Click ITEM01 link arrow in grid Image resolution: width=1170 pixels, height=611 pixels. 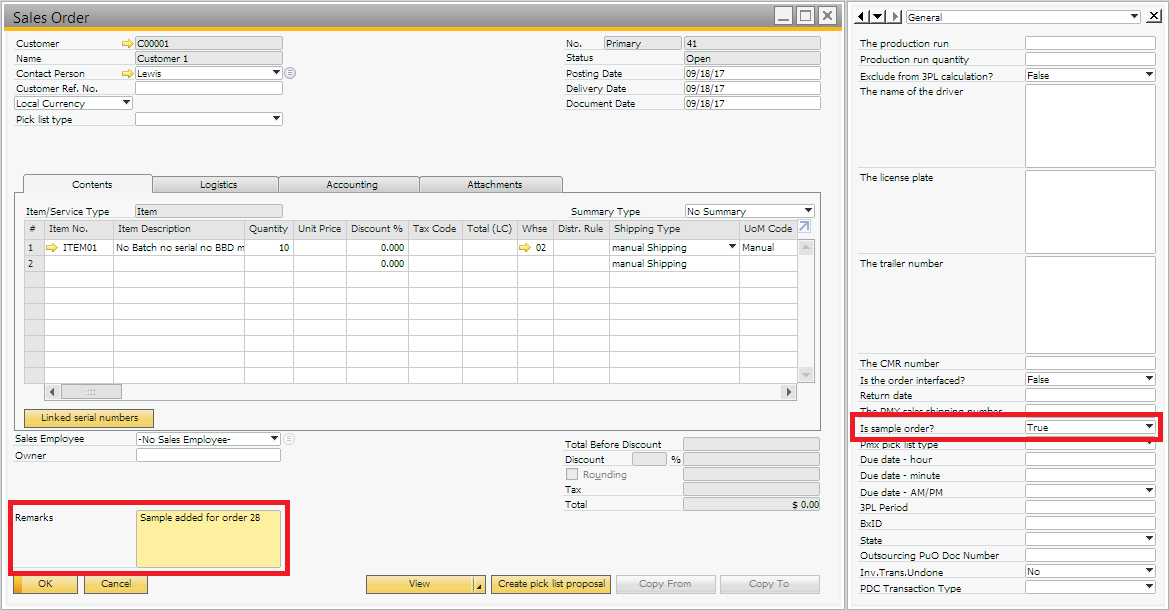53,248
